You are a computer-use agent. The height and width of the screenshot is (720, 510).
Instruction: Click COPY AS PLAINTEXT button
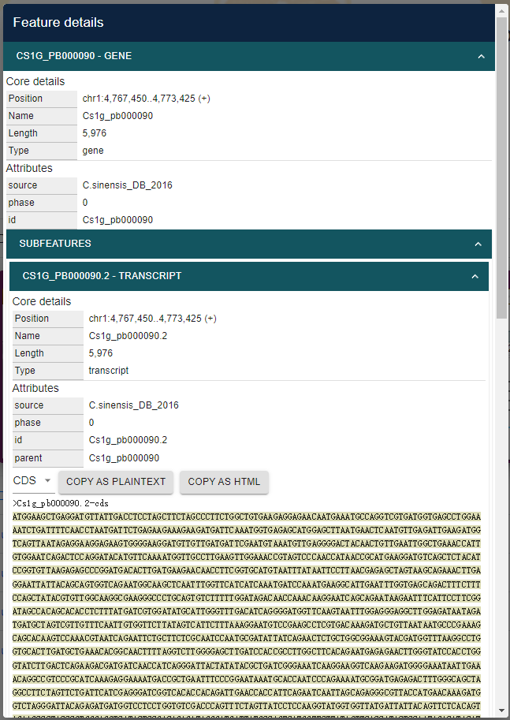tap(116, 482)
